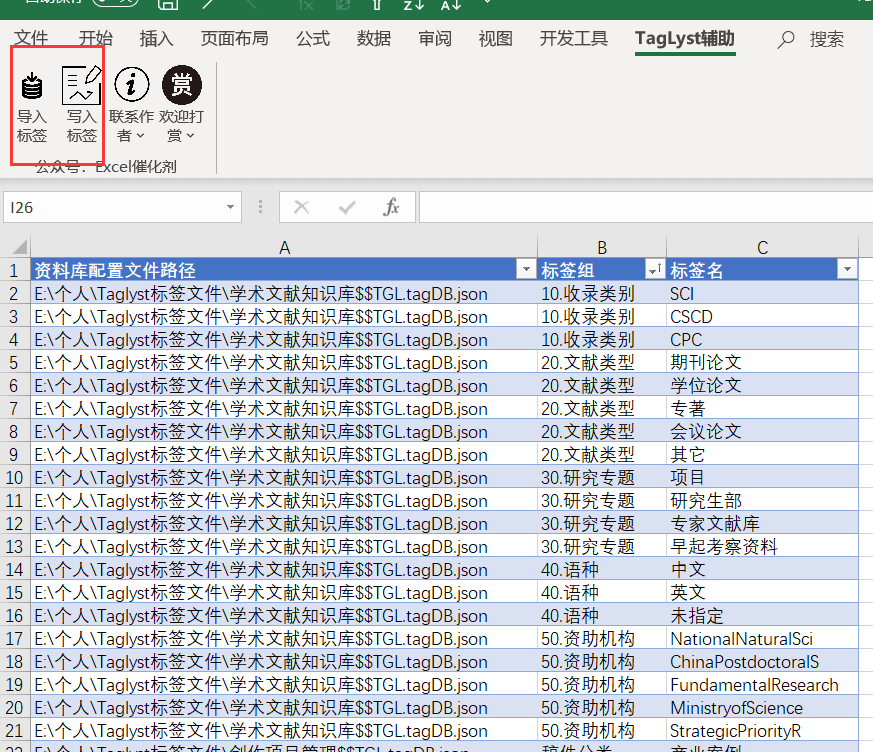The width and height of the screenshot is (873, 752).
Task: Click the NationalNaturalSci cell
Action: [x=762, y=638]
